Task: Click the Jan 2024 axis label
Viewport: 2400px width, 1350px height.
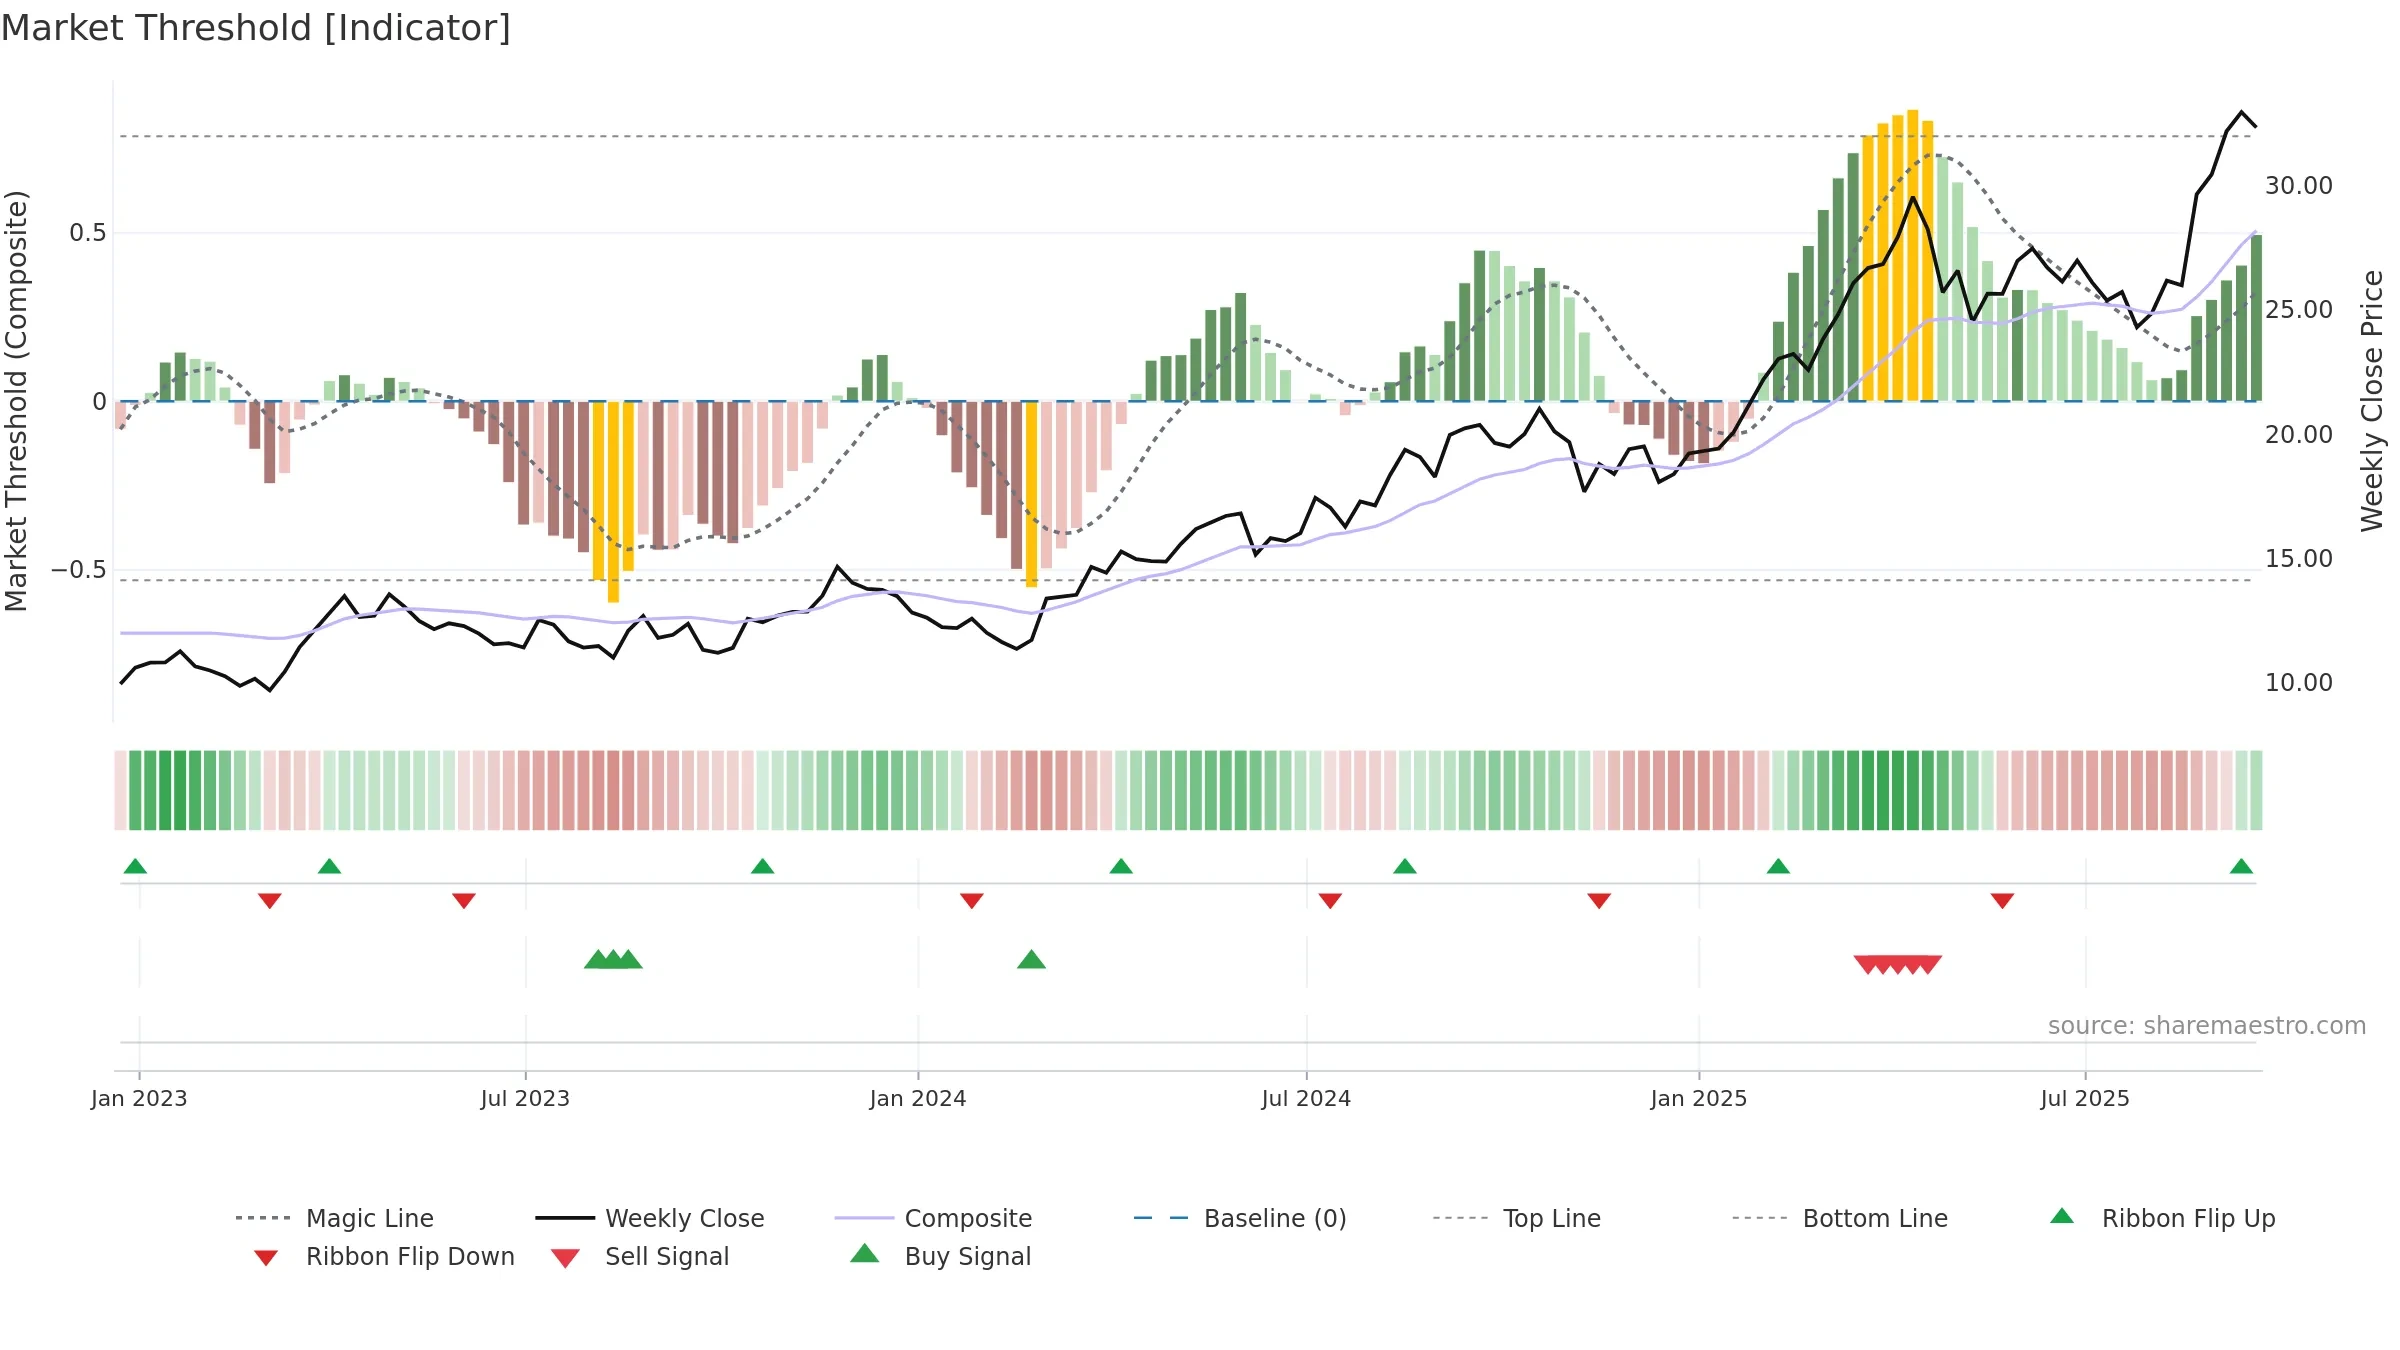Action: [x=918, y=1098]
